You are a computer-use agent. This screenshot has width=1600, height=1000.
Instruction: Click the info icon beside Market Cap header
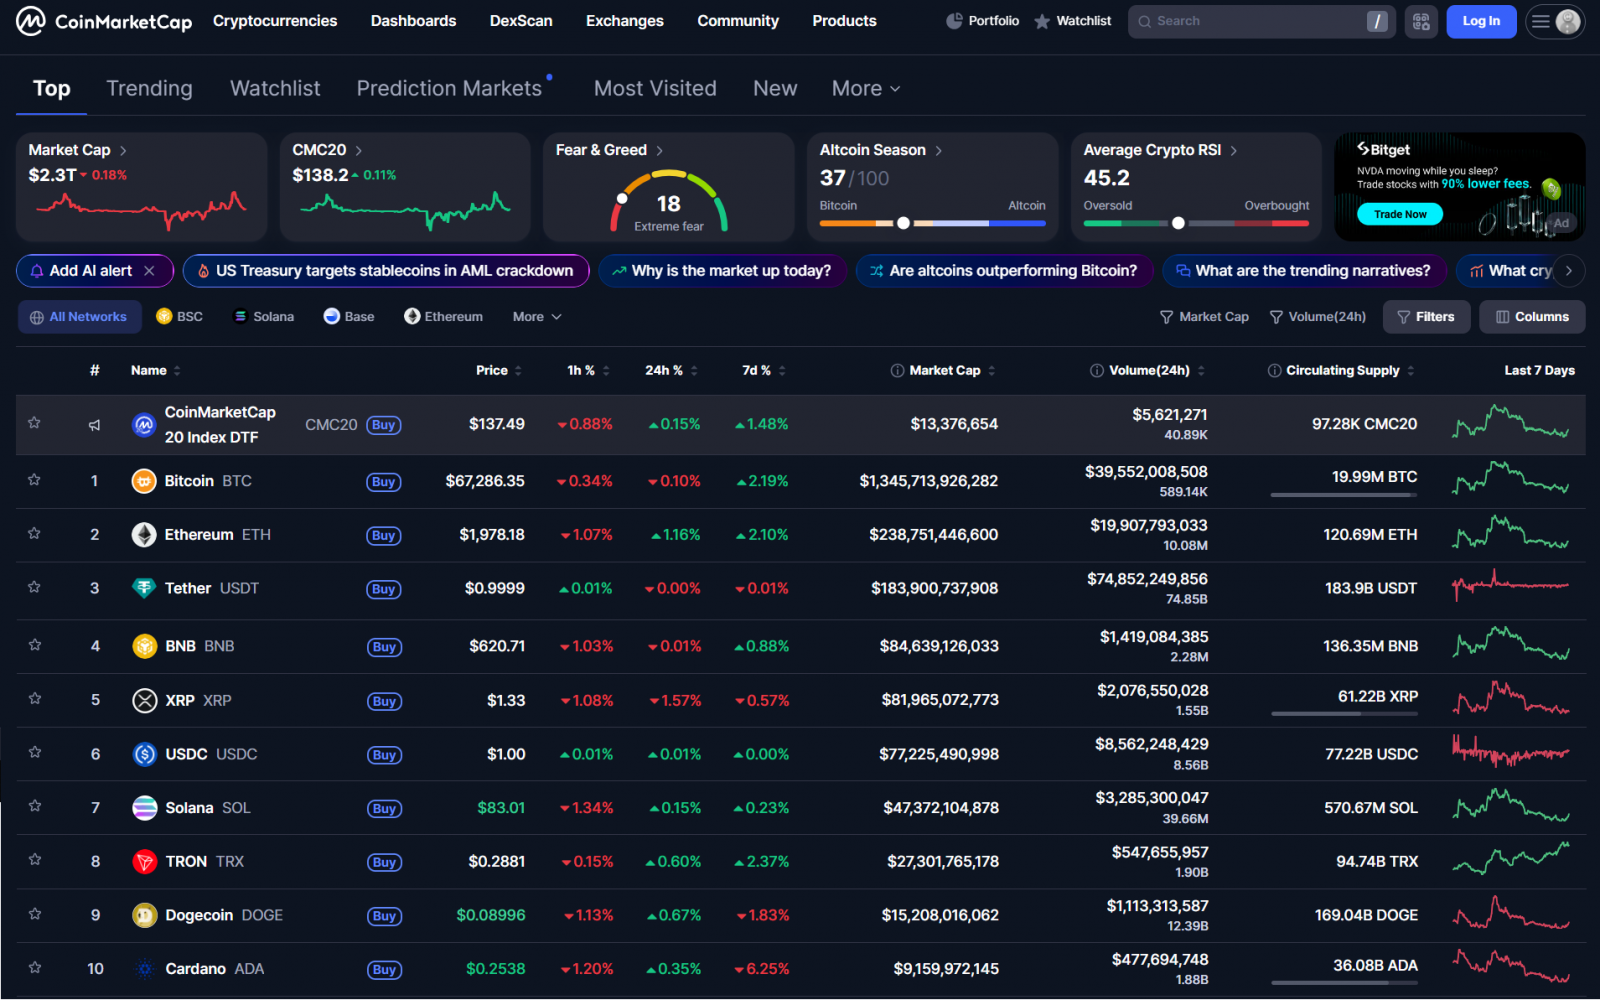click(x=897, y=371)
